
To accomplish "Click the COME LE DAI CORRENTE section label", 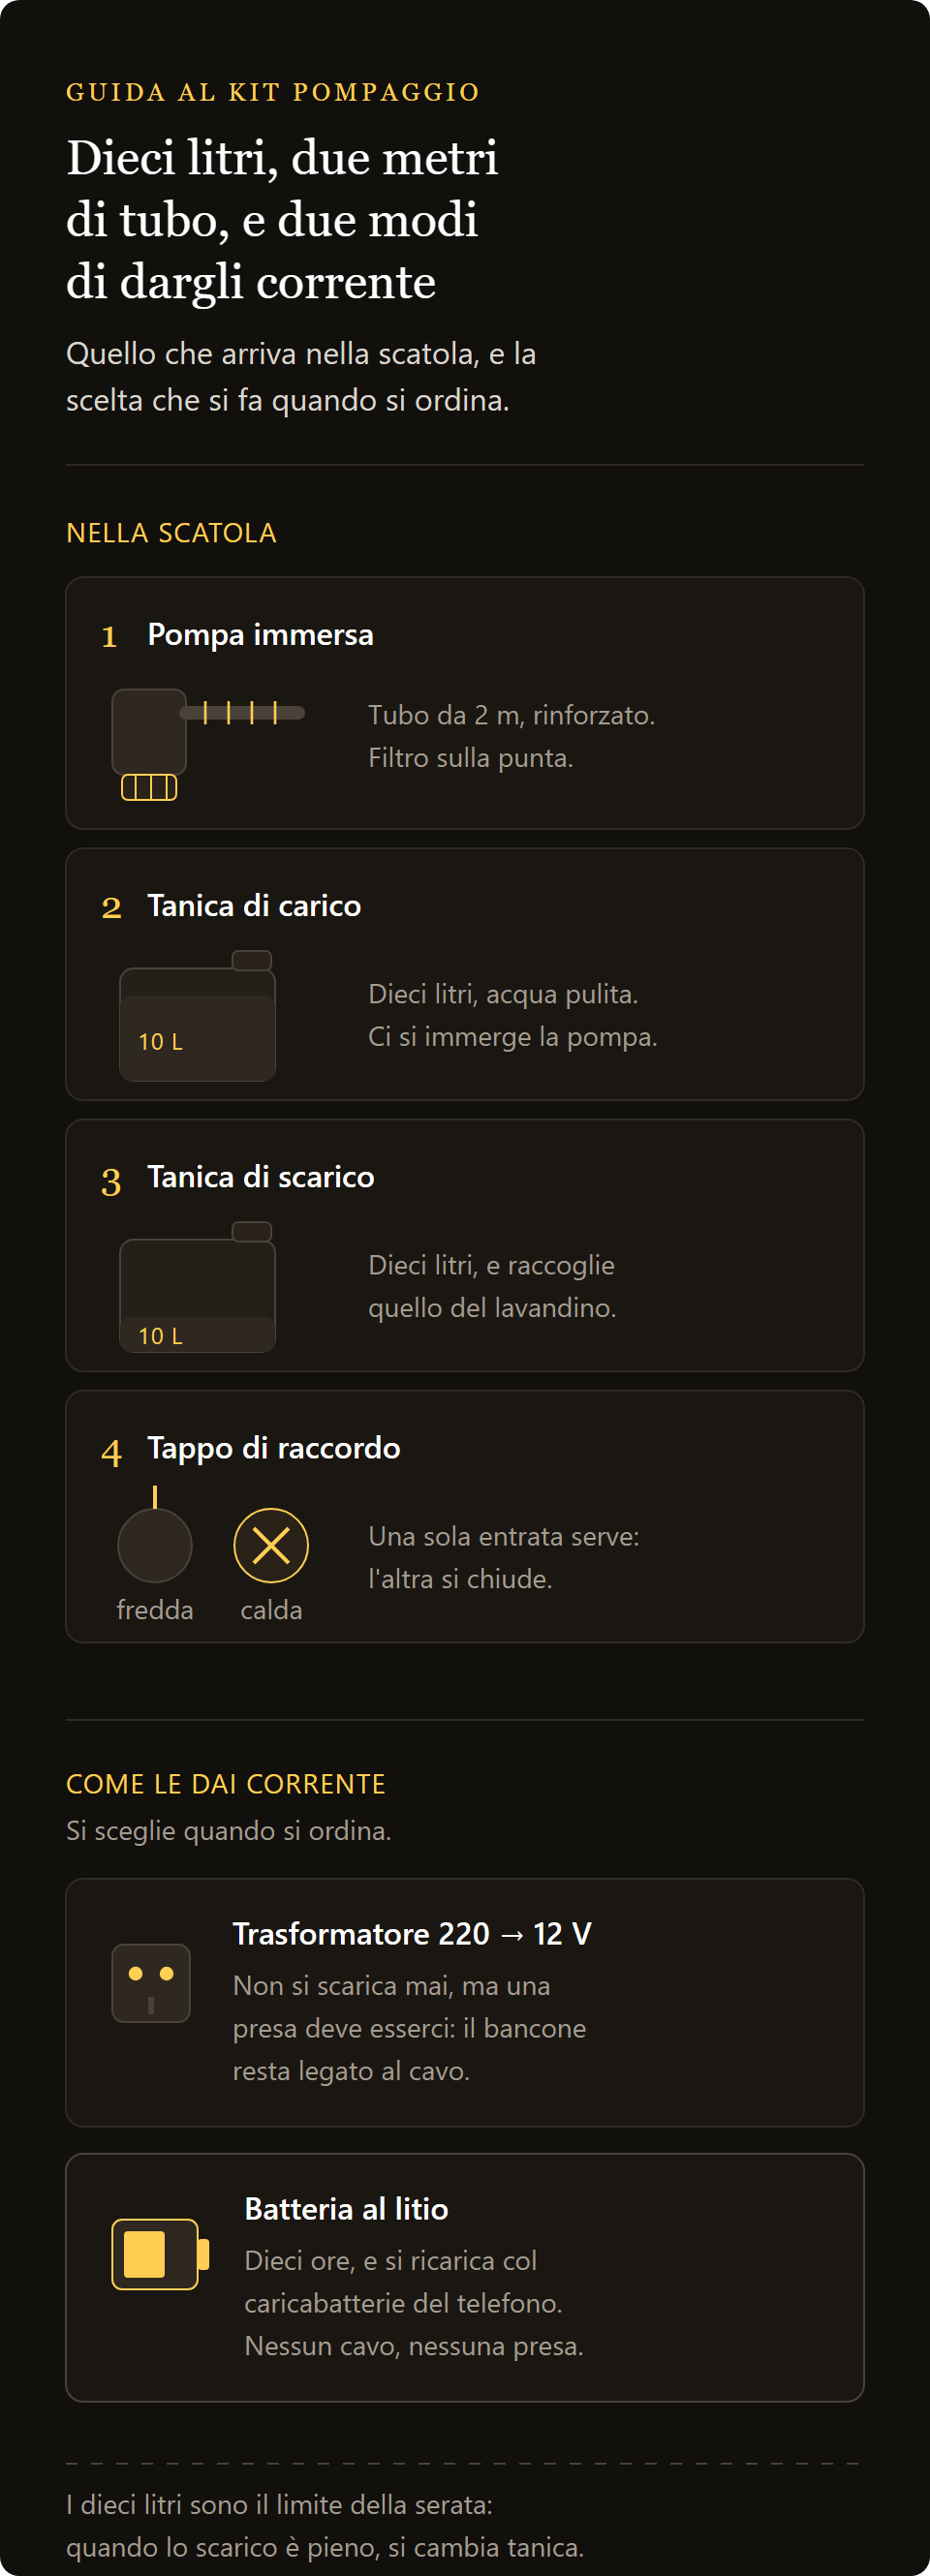I will (x=226, y=1784).
